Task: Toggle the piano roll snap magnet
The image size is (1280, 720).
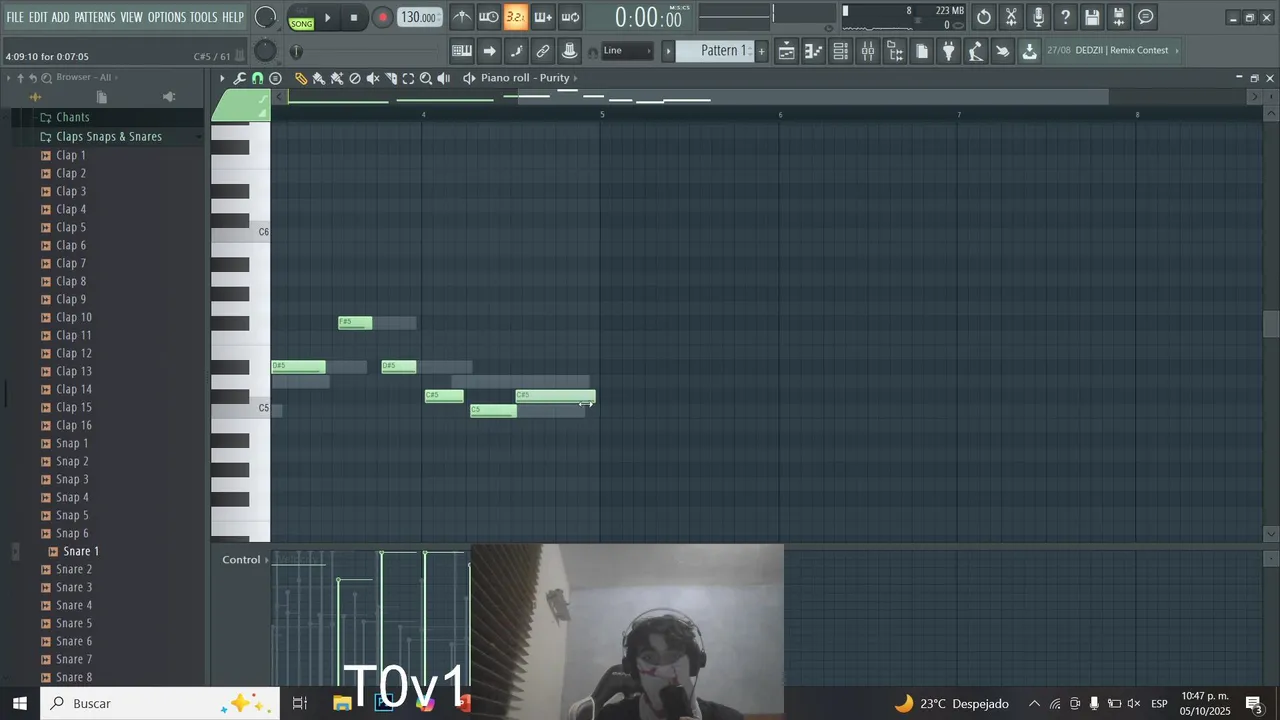Action: click(x=257, y=78)
